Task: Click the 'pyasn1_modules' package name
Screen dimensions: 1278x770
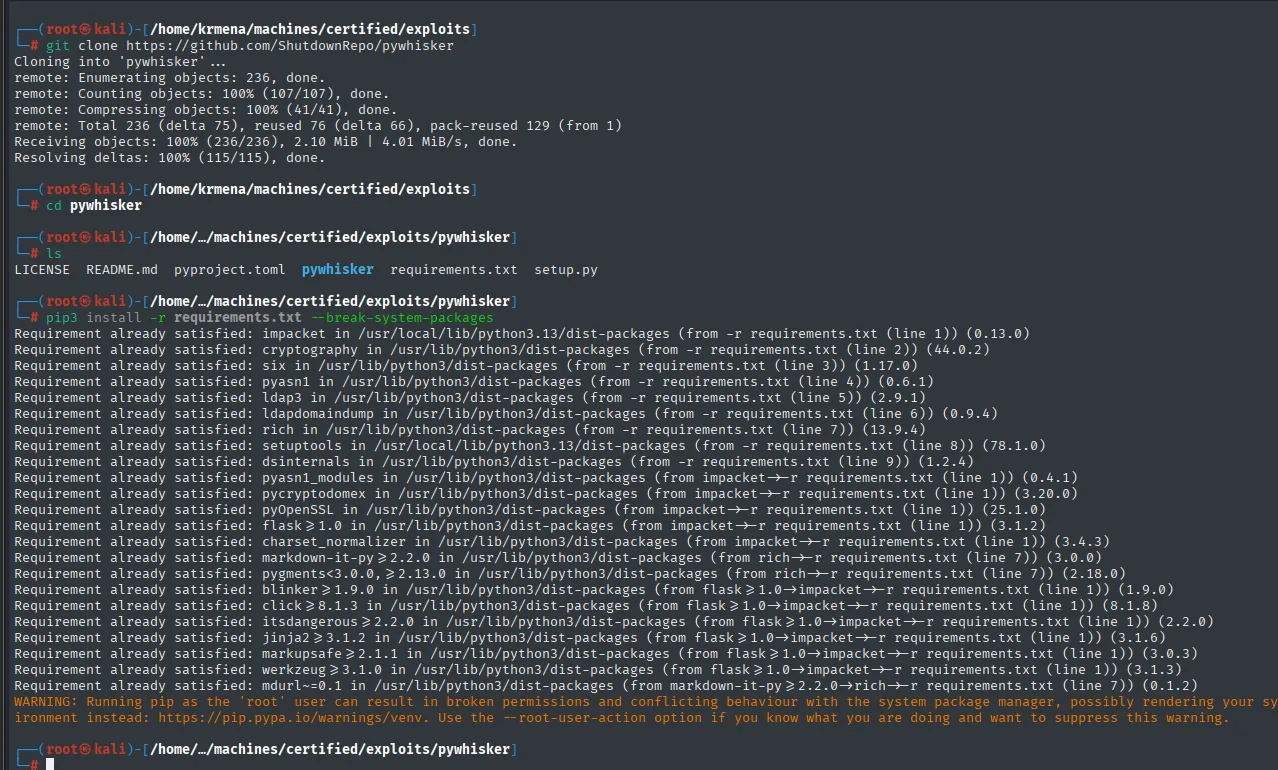Action: point(318,477)
